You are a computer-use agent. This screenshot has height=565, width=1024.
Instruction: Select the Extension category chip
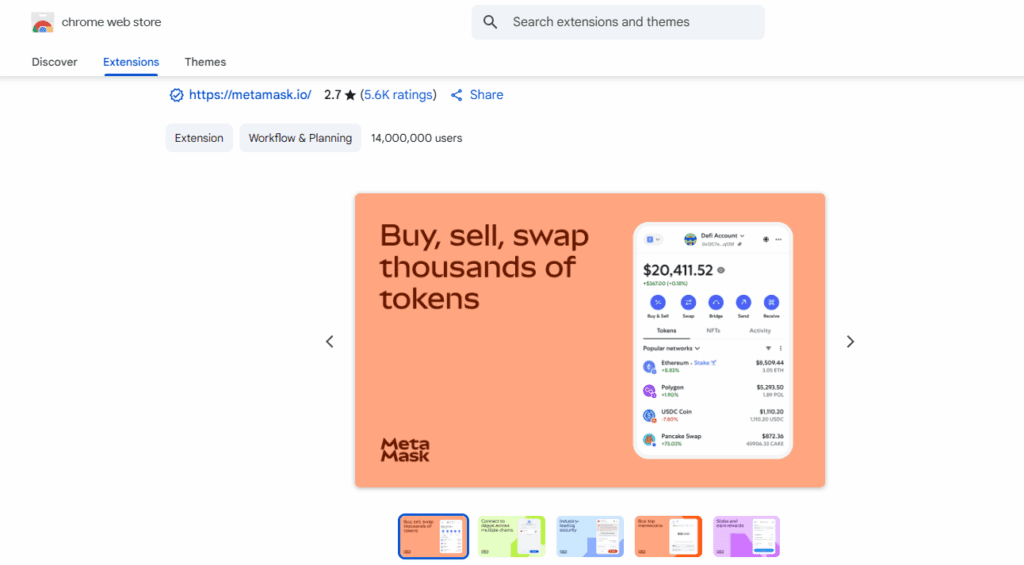click(199, 138)
